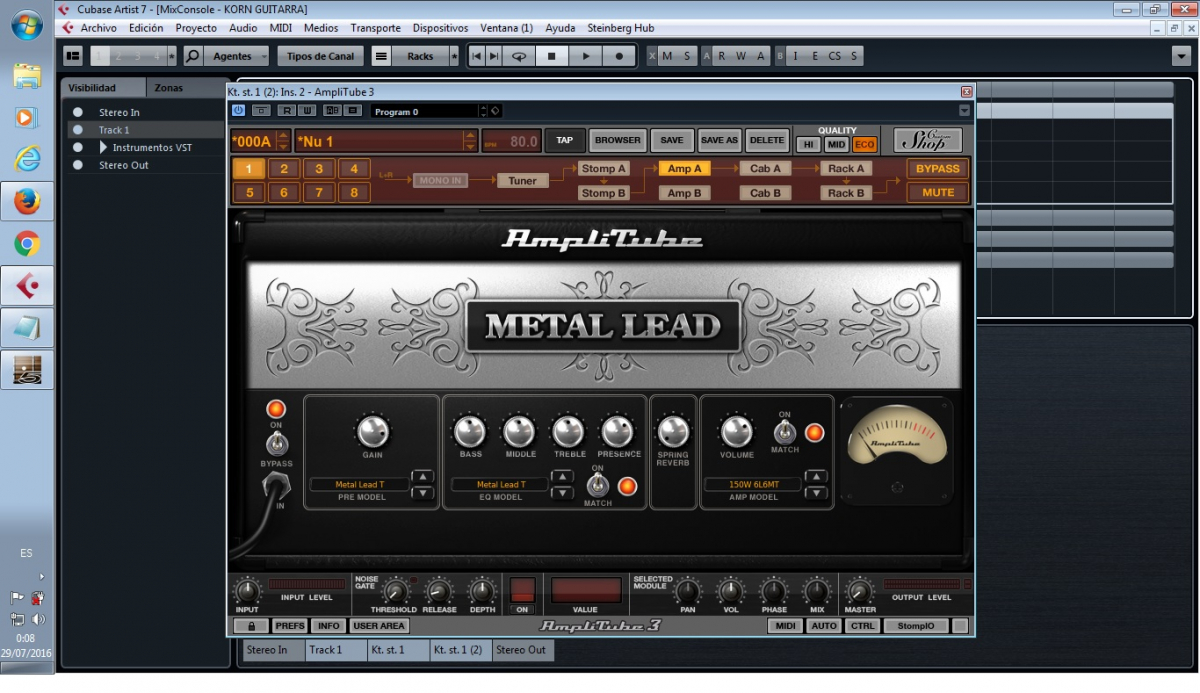Screen dimensions: 1200x693
Task: Flip the amp BYPASS toggle switch
Action: [275, 443]
